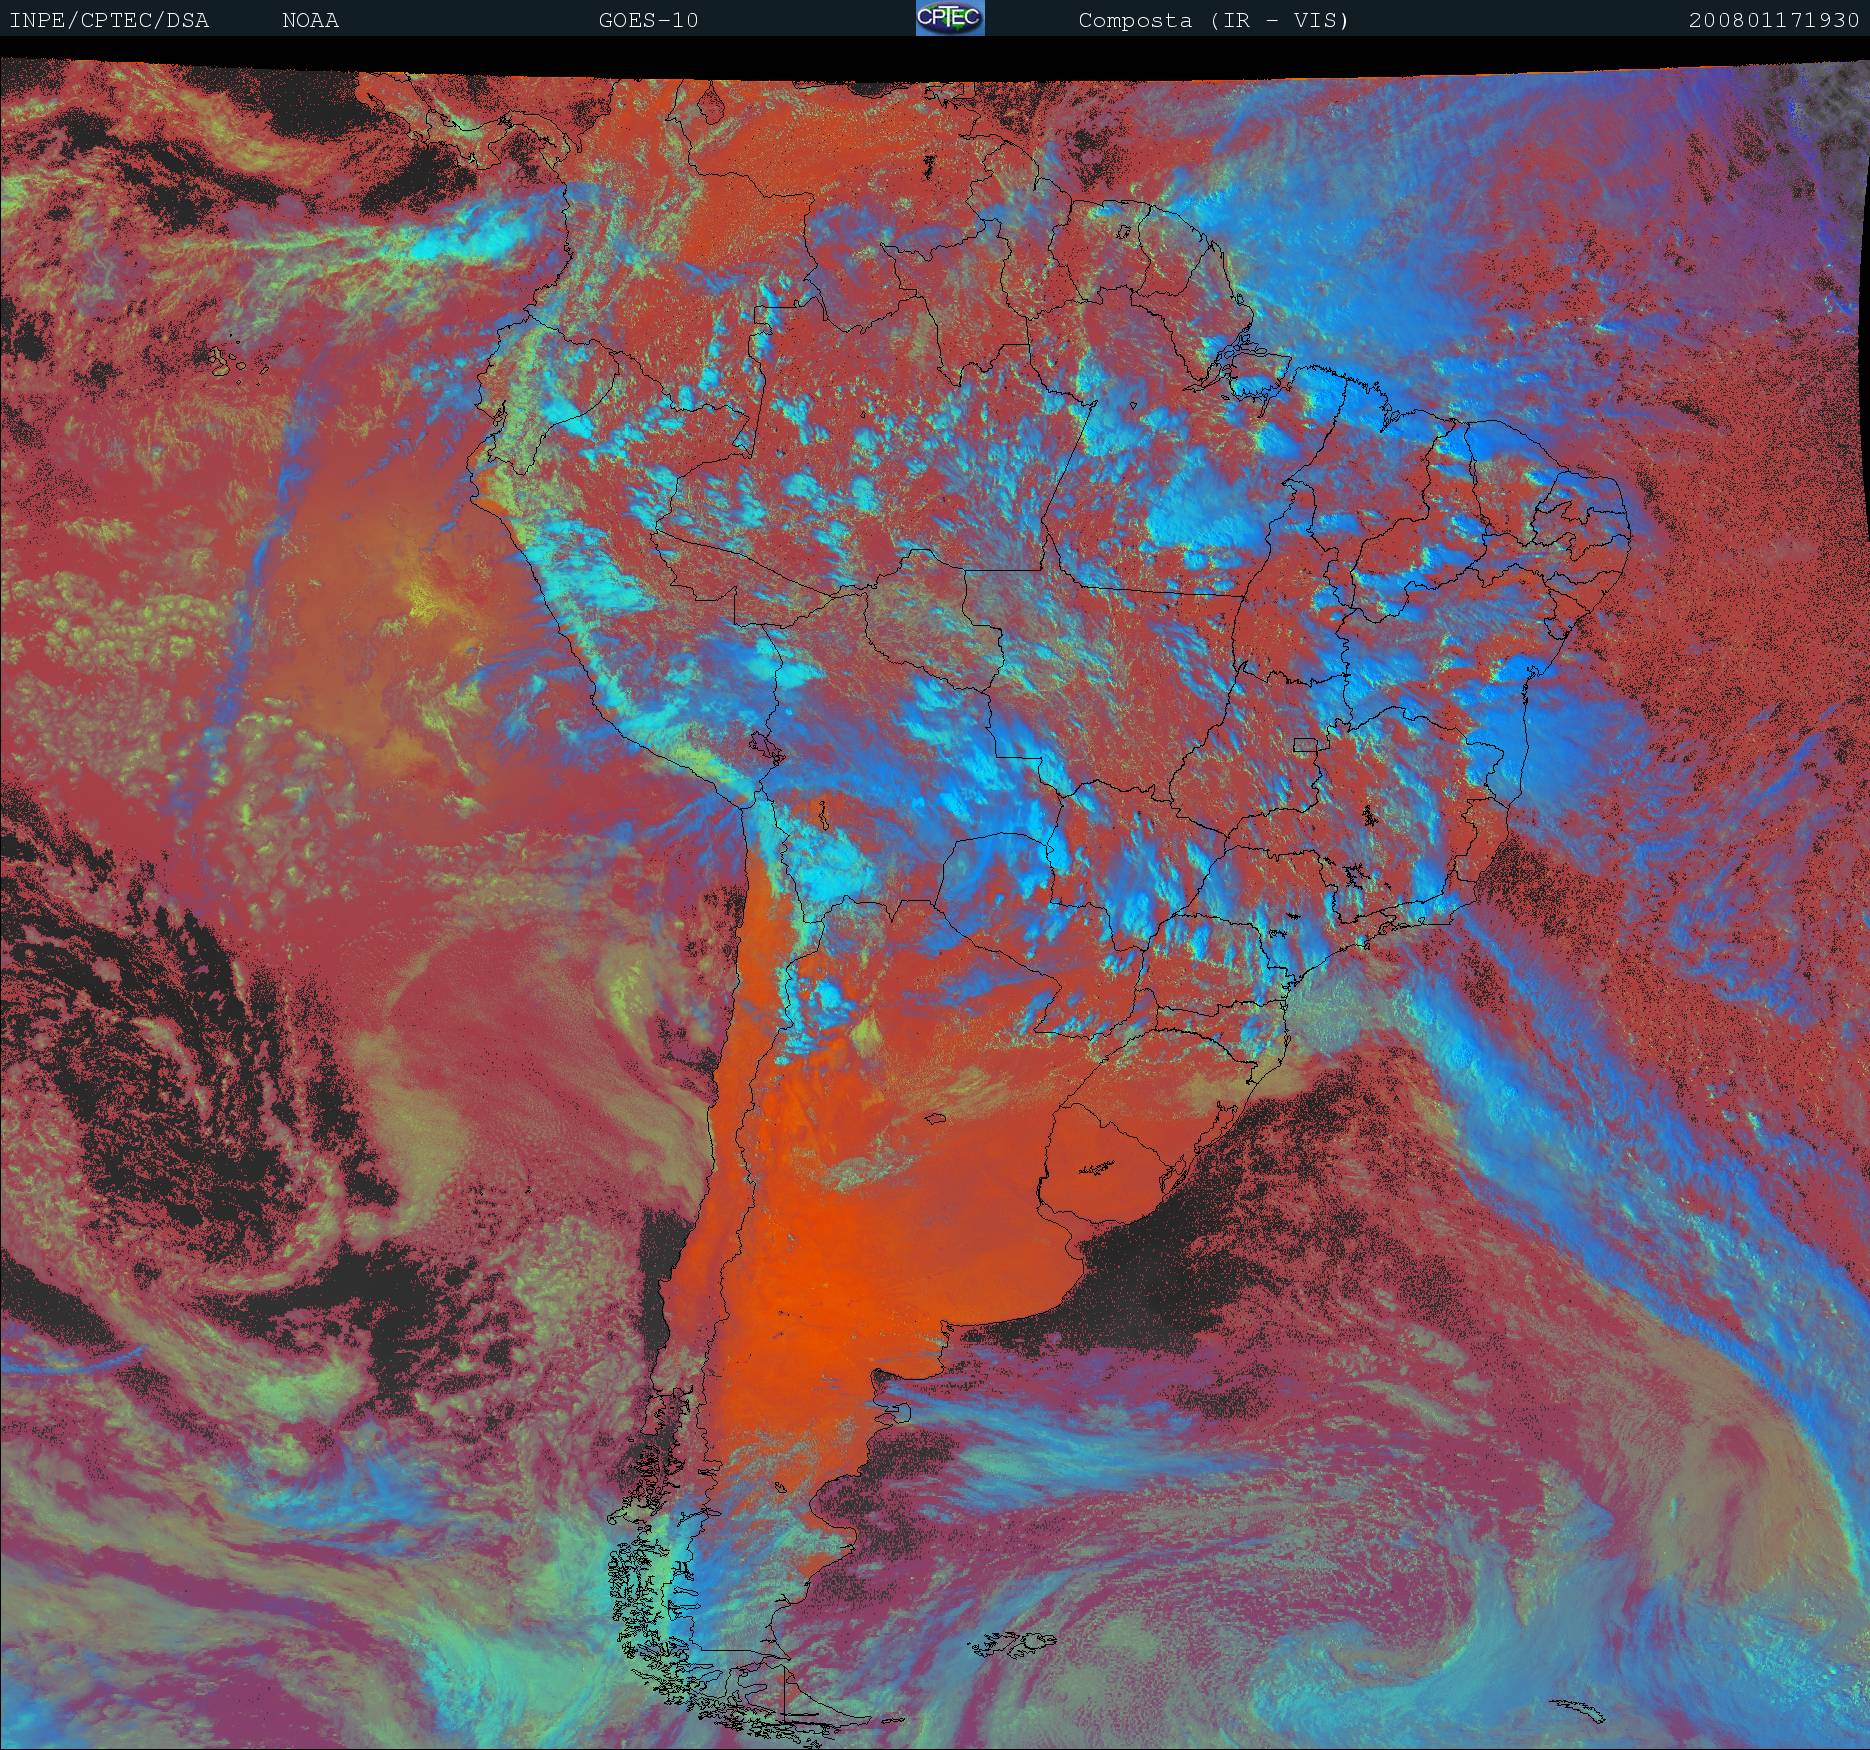Click the yellow-green cloud patch off Peru
The width and height of the screenshot is (1870, 1750).
(x=422, y=598)
